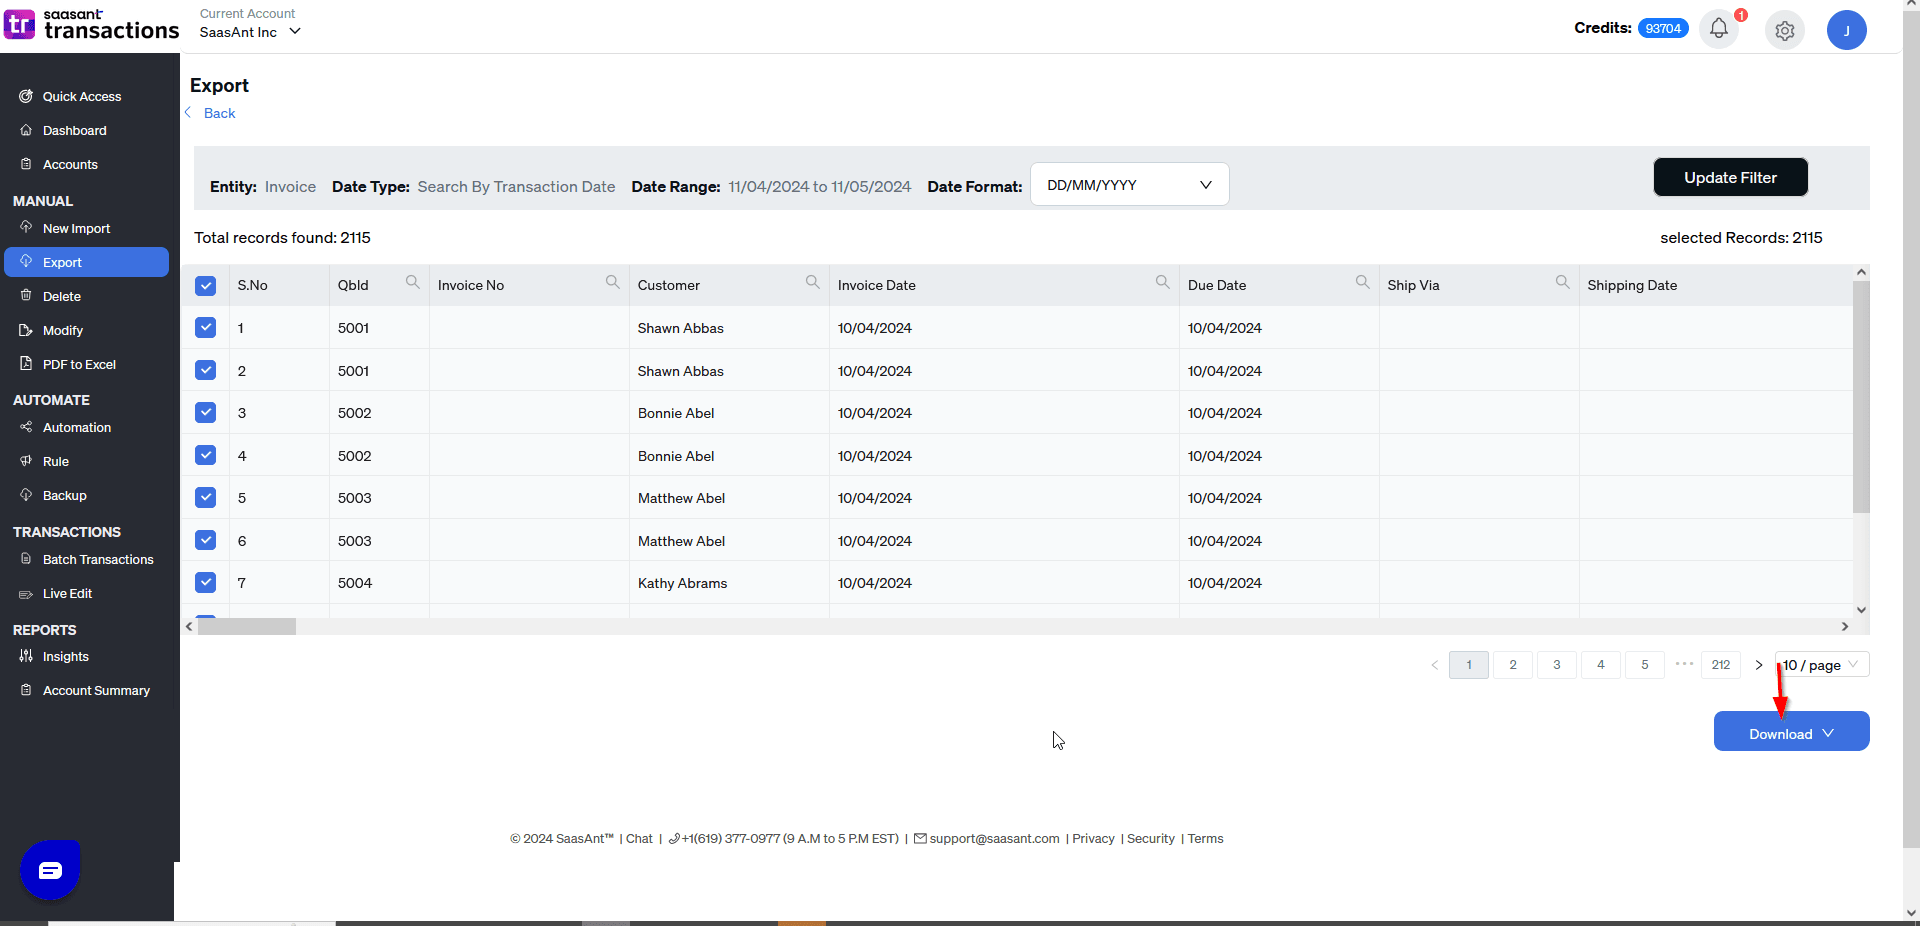This screenshot has height=926, width=1920.
Task: Go to page 3
Action: [1557, 665]
